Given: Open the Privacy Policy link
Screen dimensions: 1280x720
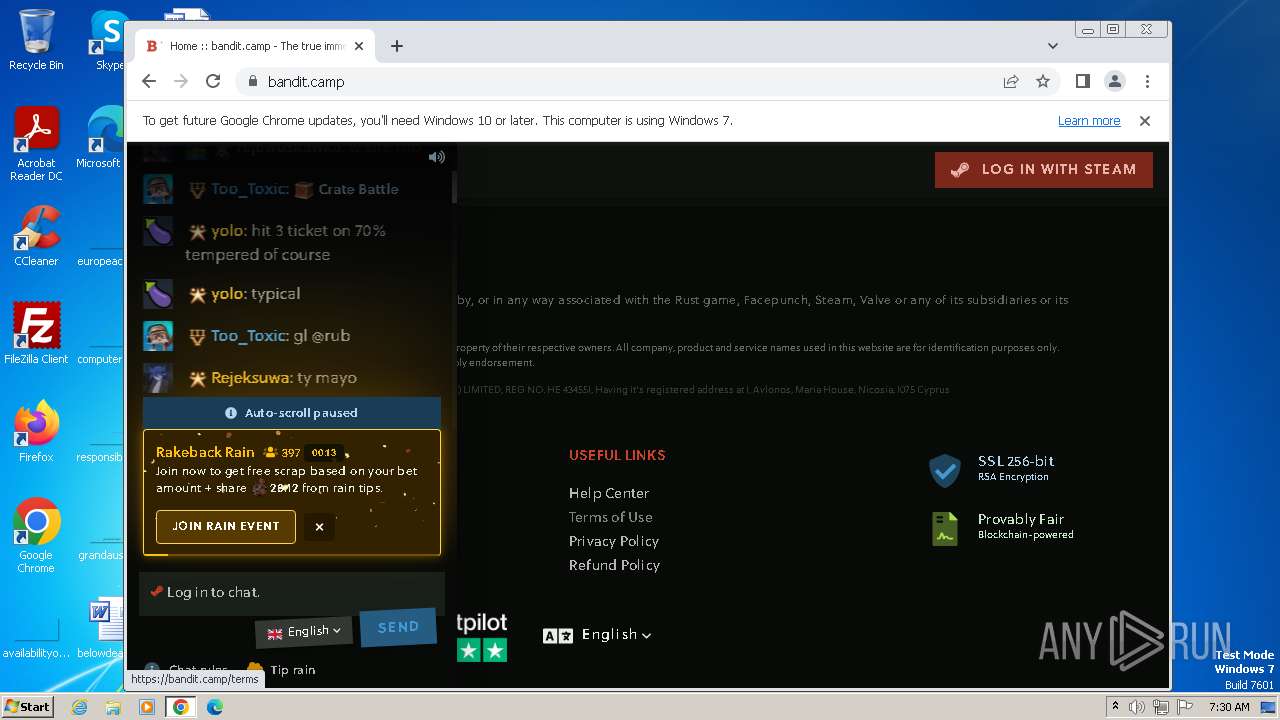Looking at the screenshot, I should click(614, 541).
